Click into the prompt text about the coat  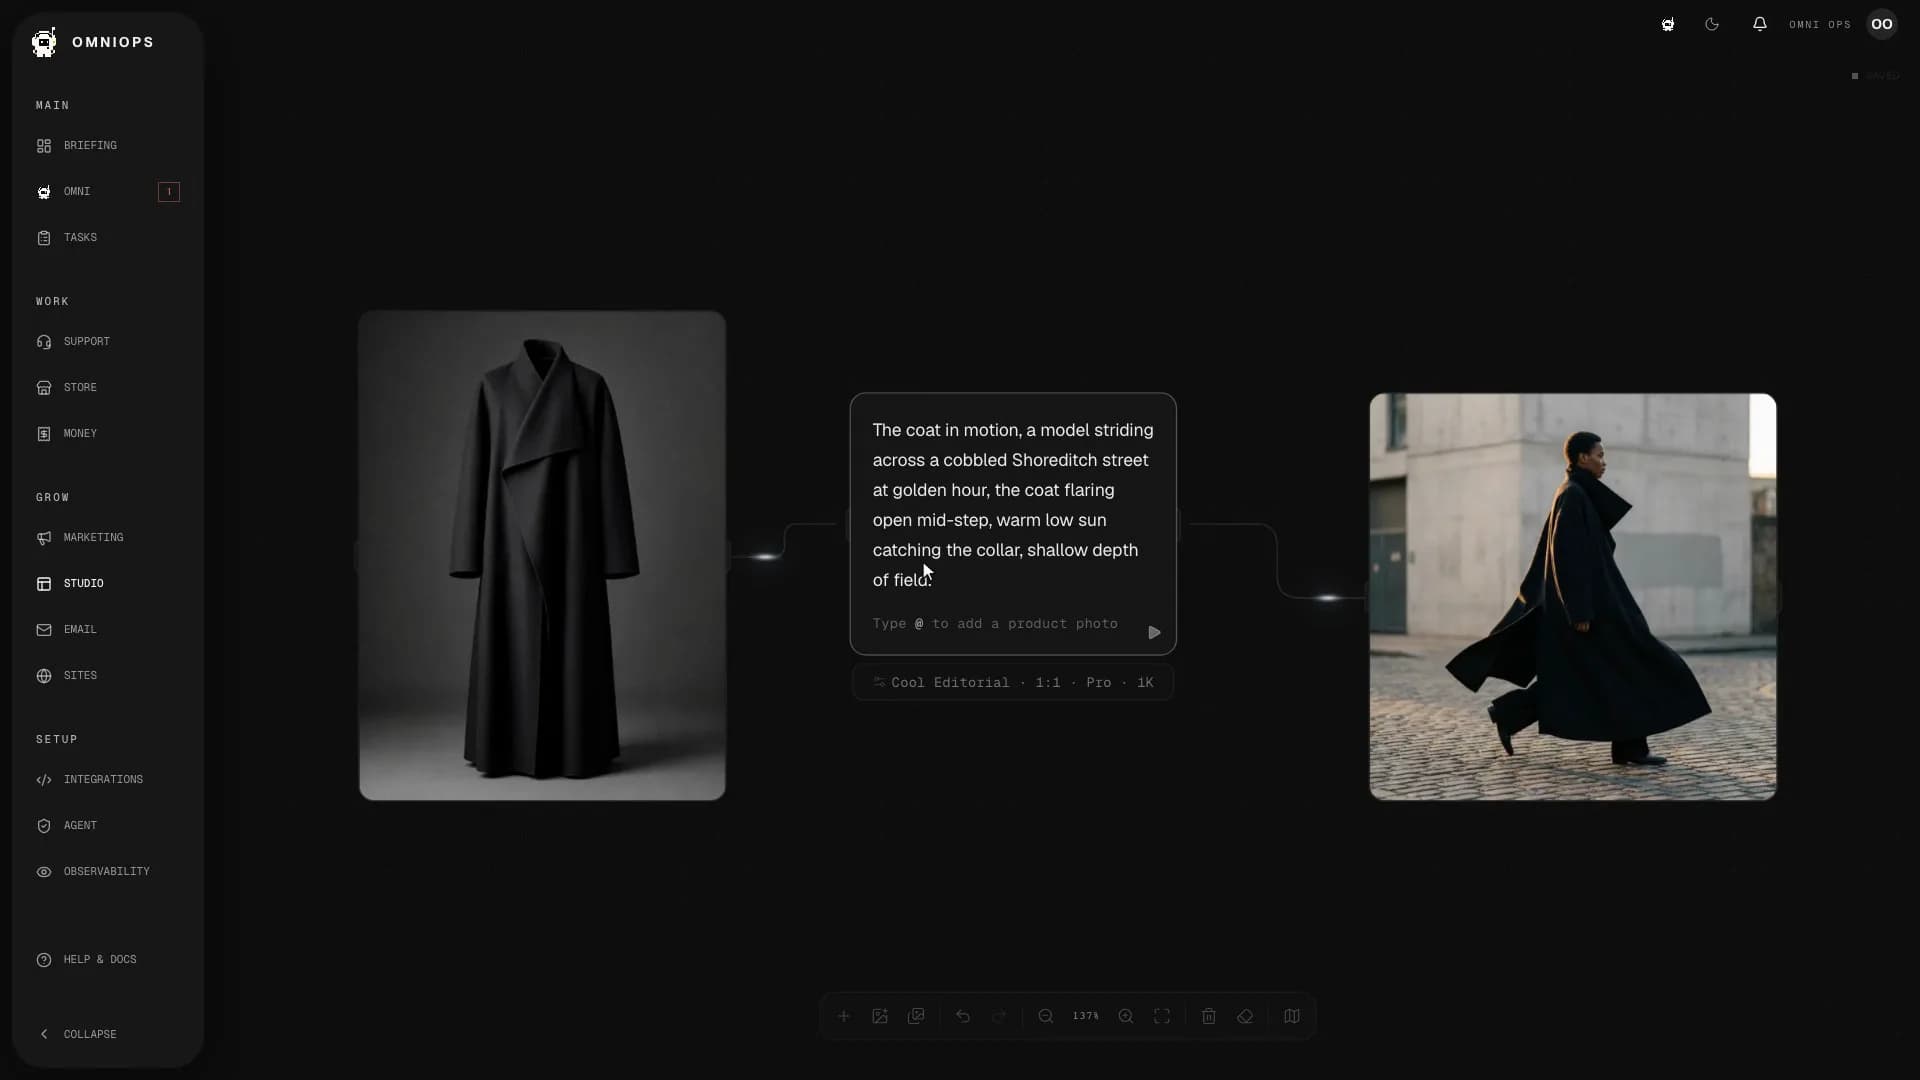(x=1013, y=505)
